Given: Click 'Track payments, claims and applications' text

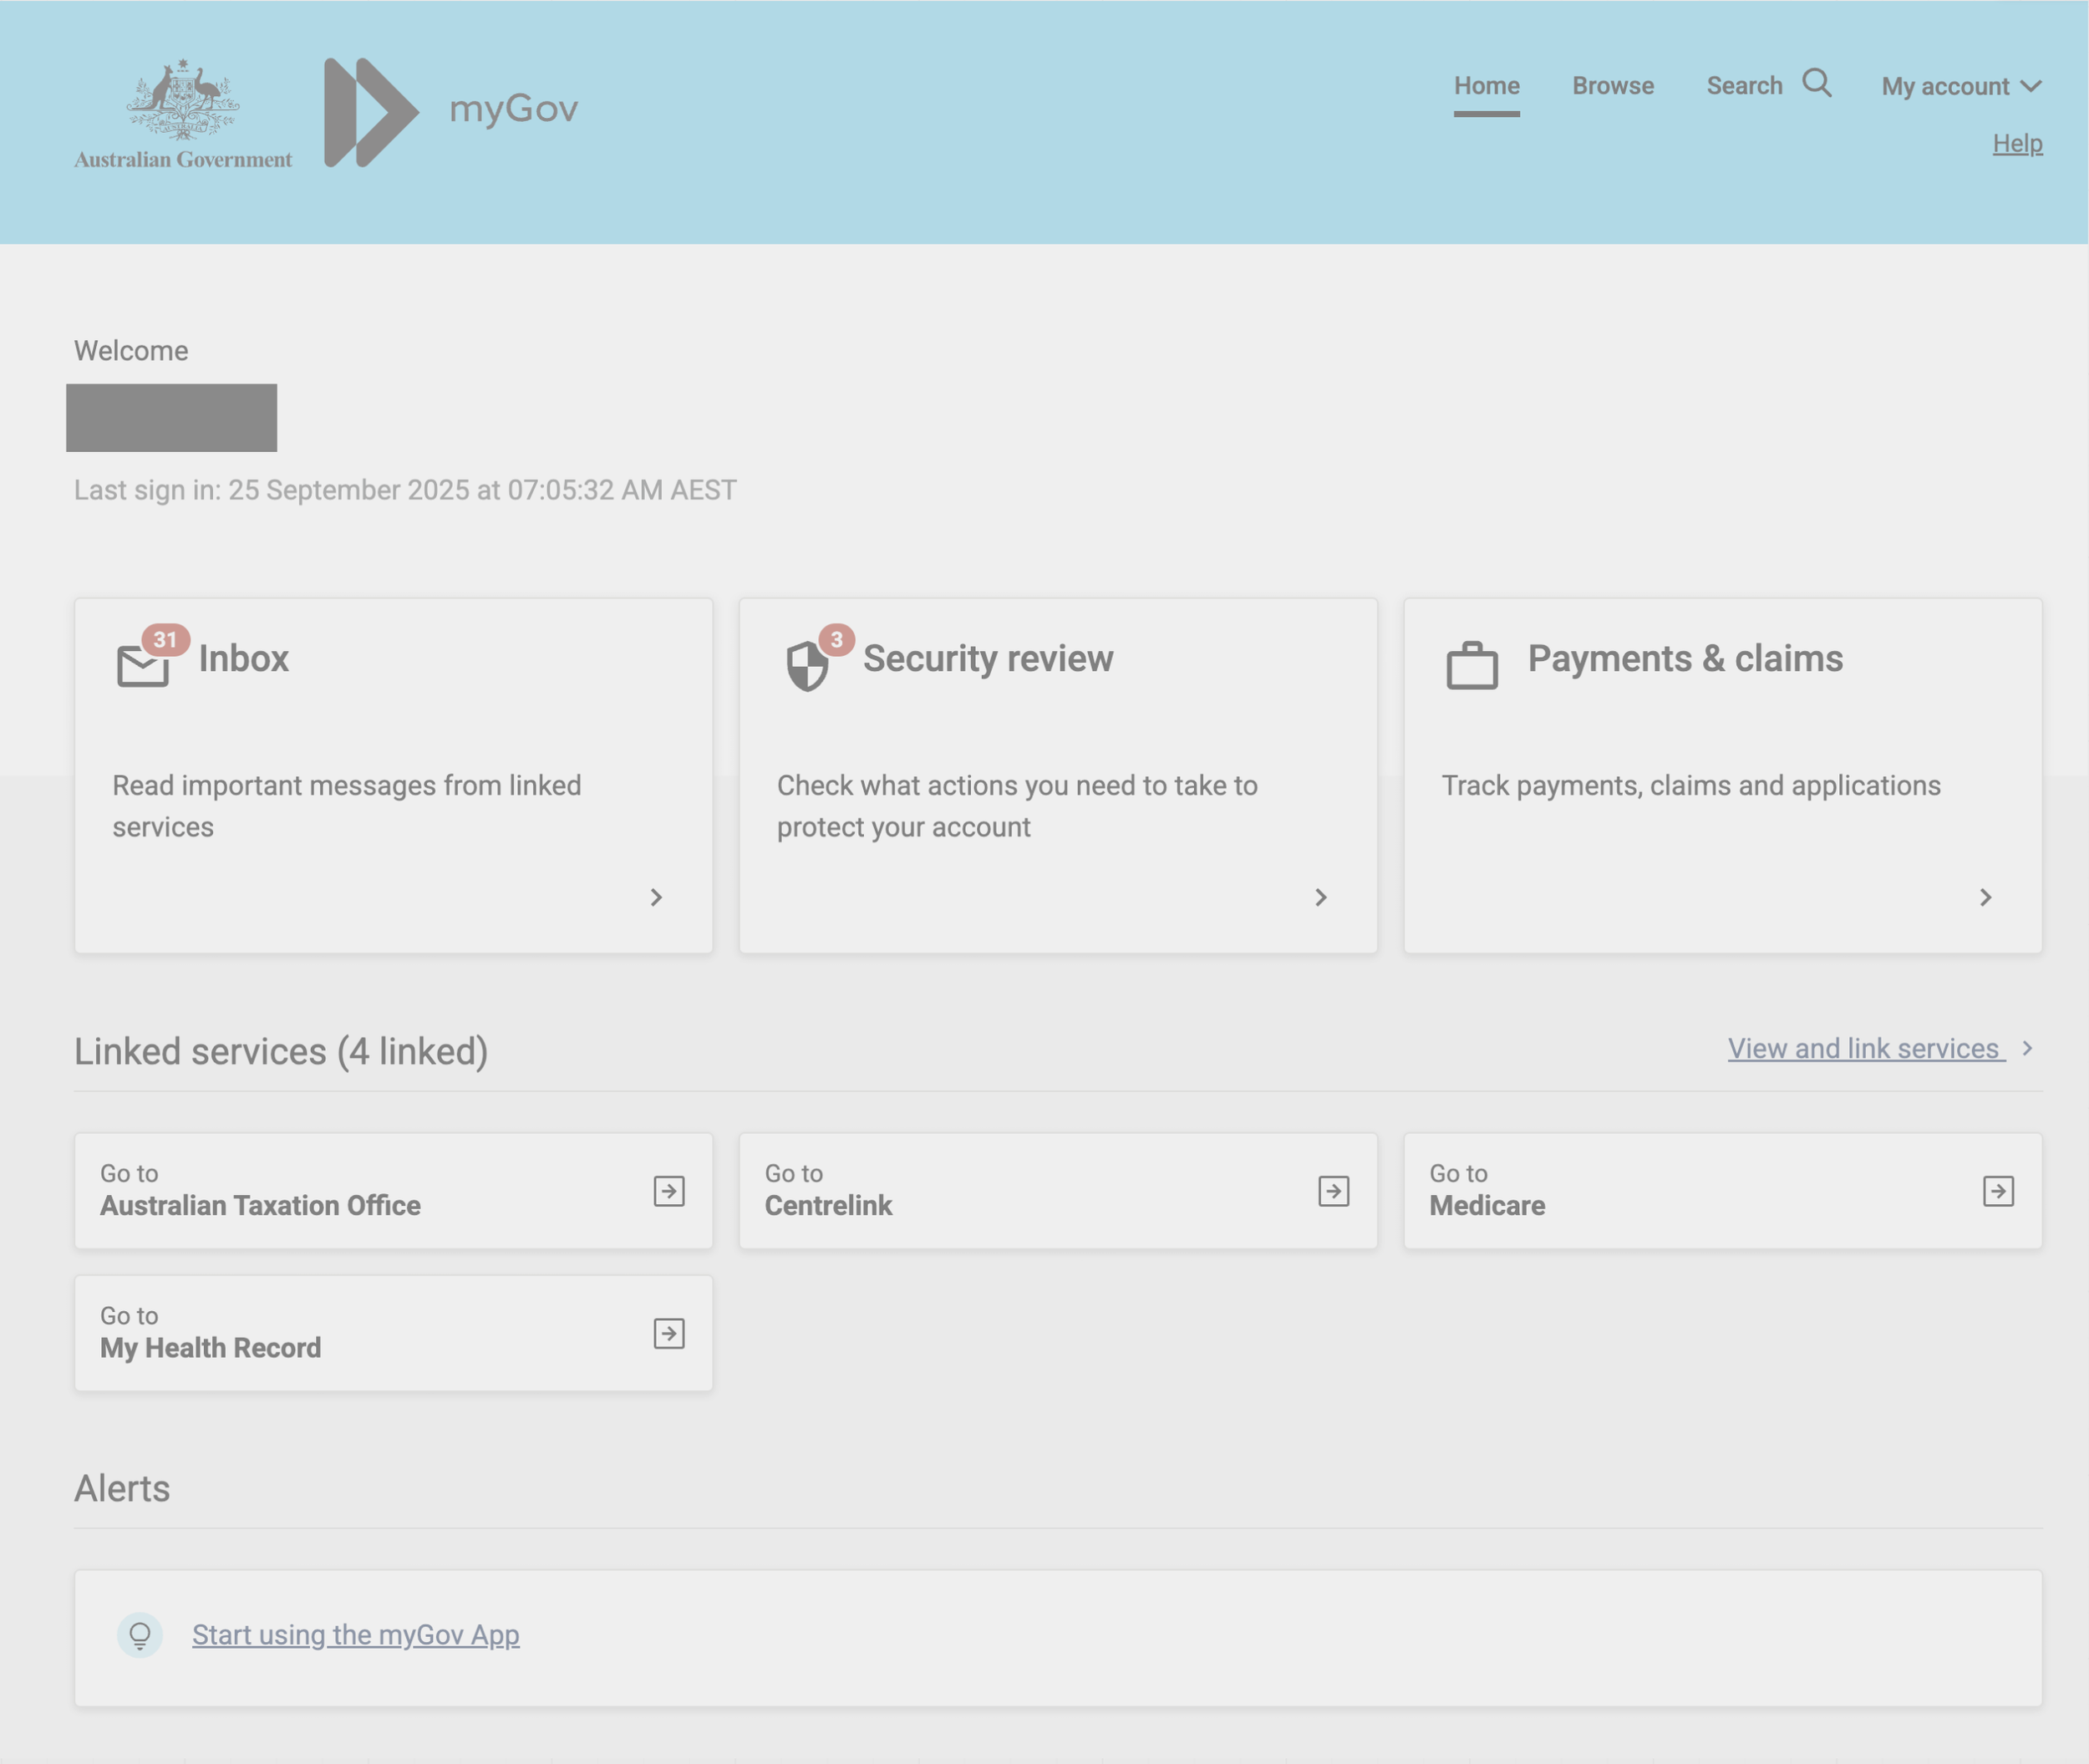Looking at the screenshot, I should (1691, 786).
